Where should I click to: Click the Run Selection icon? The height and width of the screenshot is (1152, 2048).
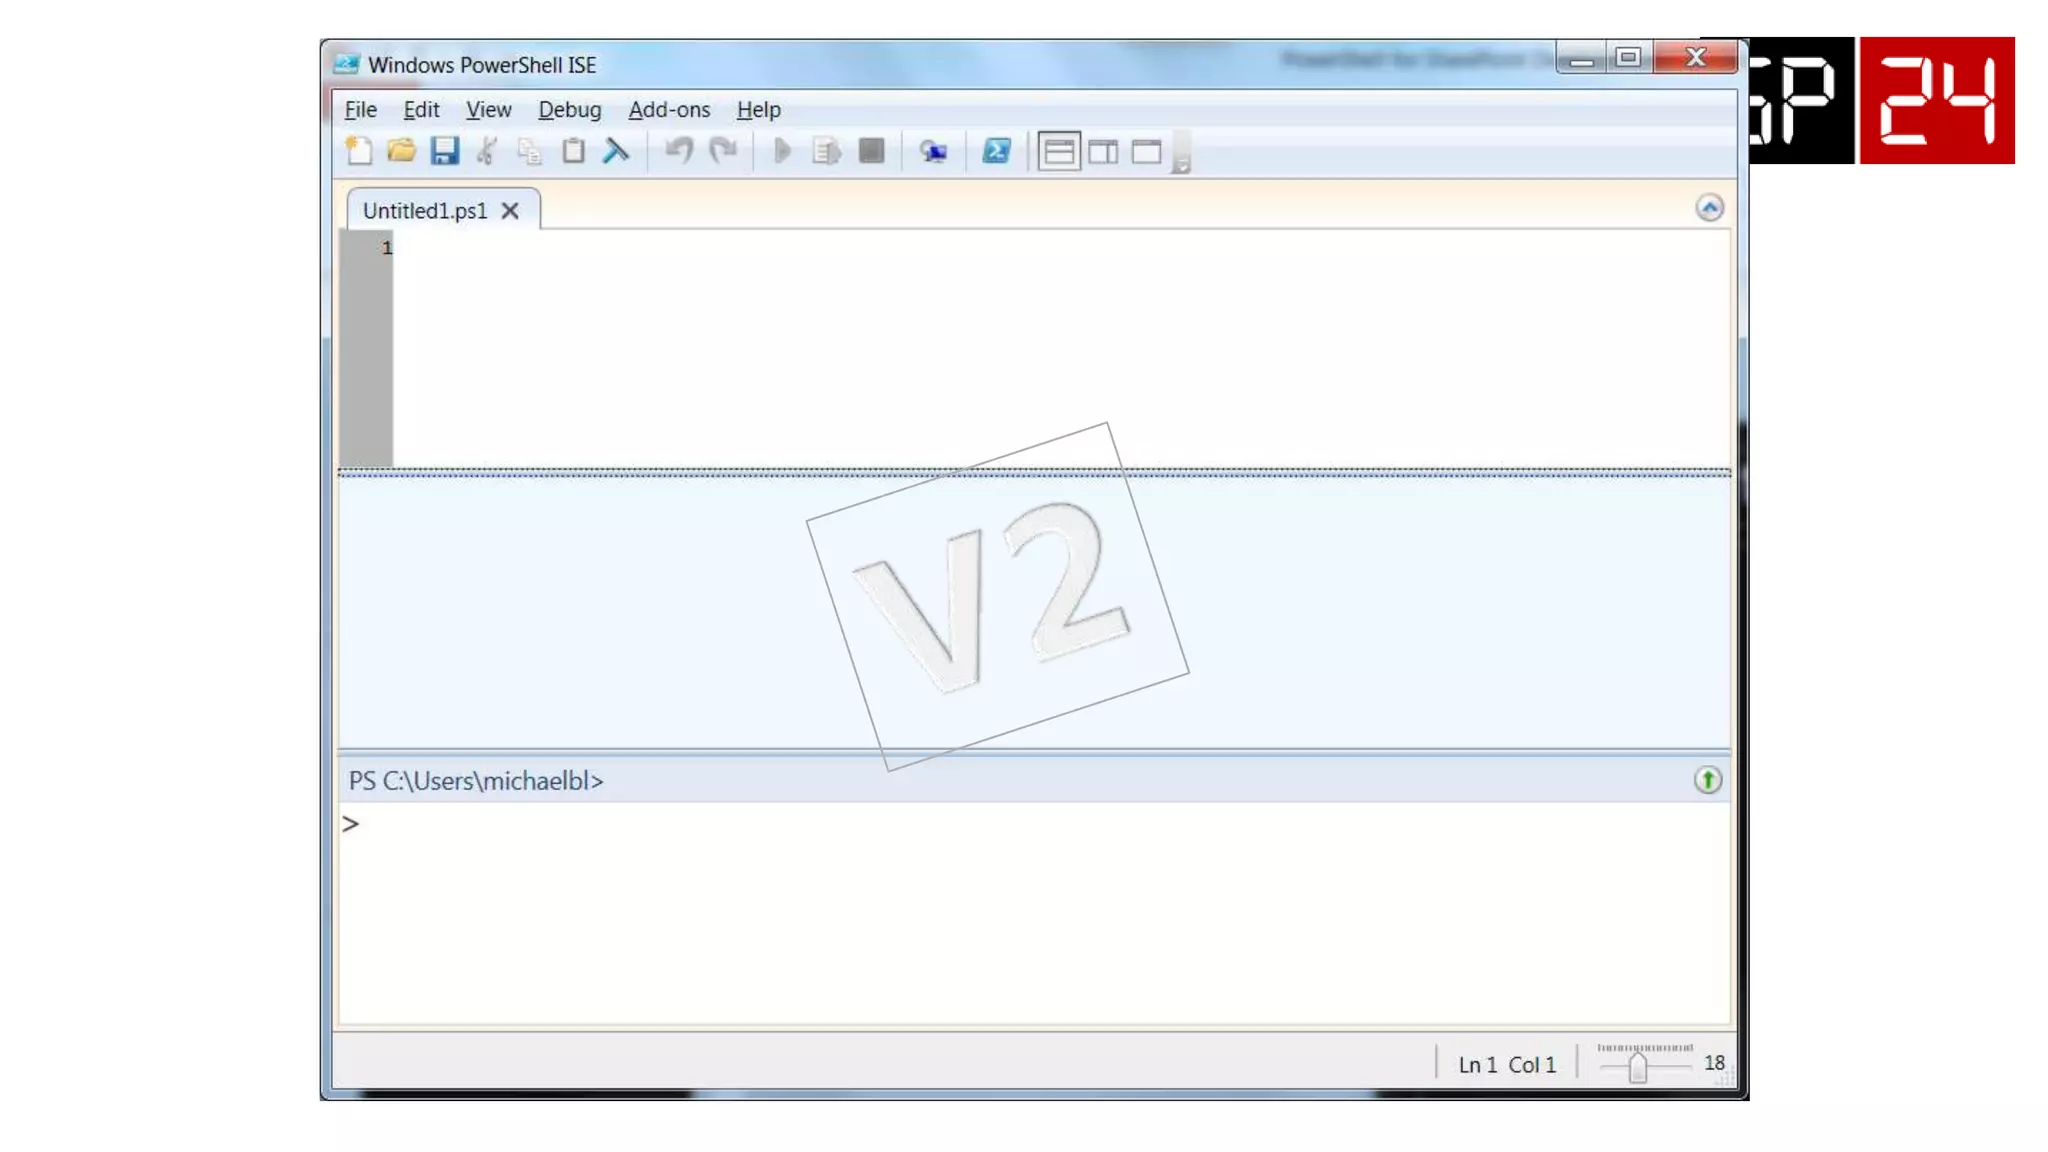(x=826, y=151)
